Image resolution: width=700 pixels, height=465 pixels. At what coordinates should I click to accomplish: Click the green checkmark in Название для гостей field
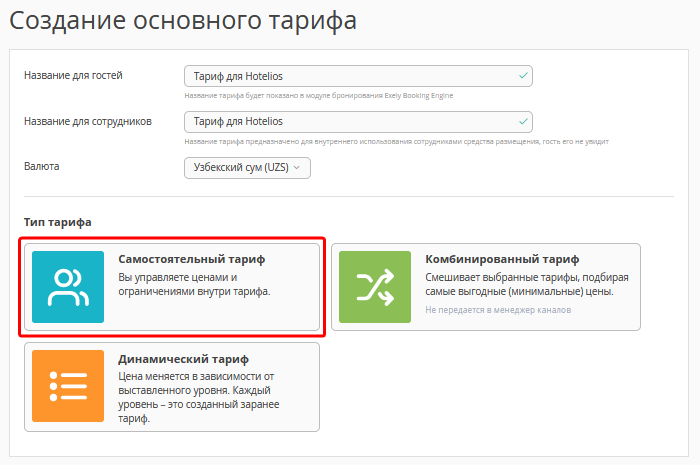pos(523,76)
